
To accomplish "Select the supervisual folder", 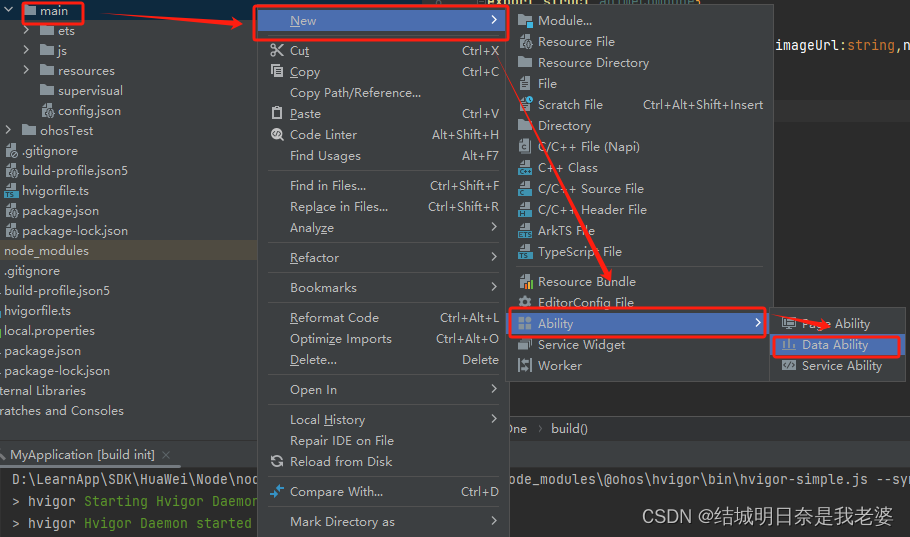I will [90, 91].
